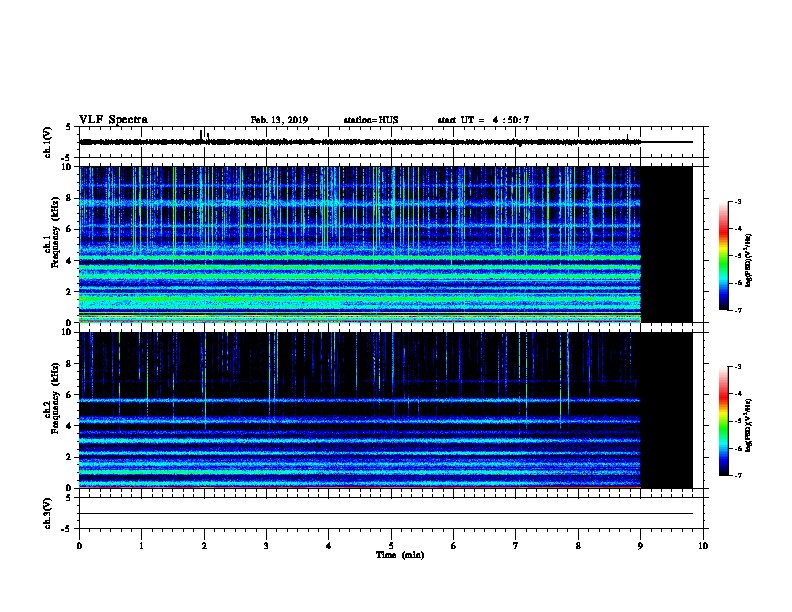This screenshot has height=612, width=792.
Task: Click the "-5" tick on ch.1(V) axis
Action: click(67, 158)
